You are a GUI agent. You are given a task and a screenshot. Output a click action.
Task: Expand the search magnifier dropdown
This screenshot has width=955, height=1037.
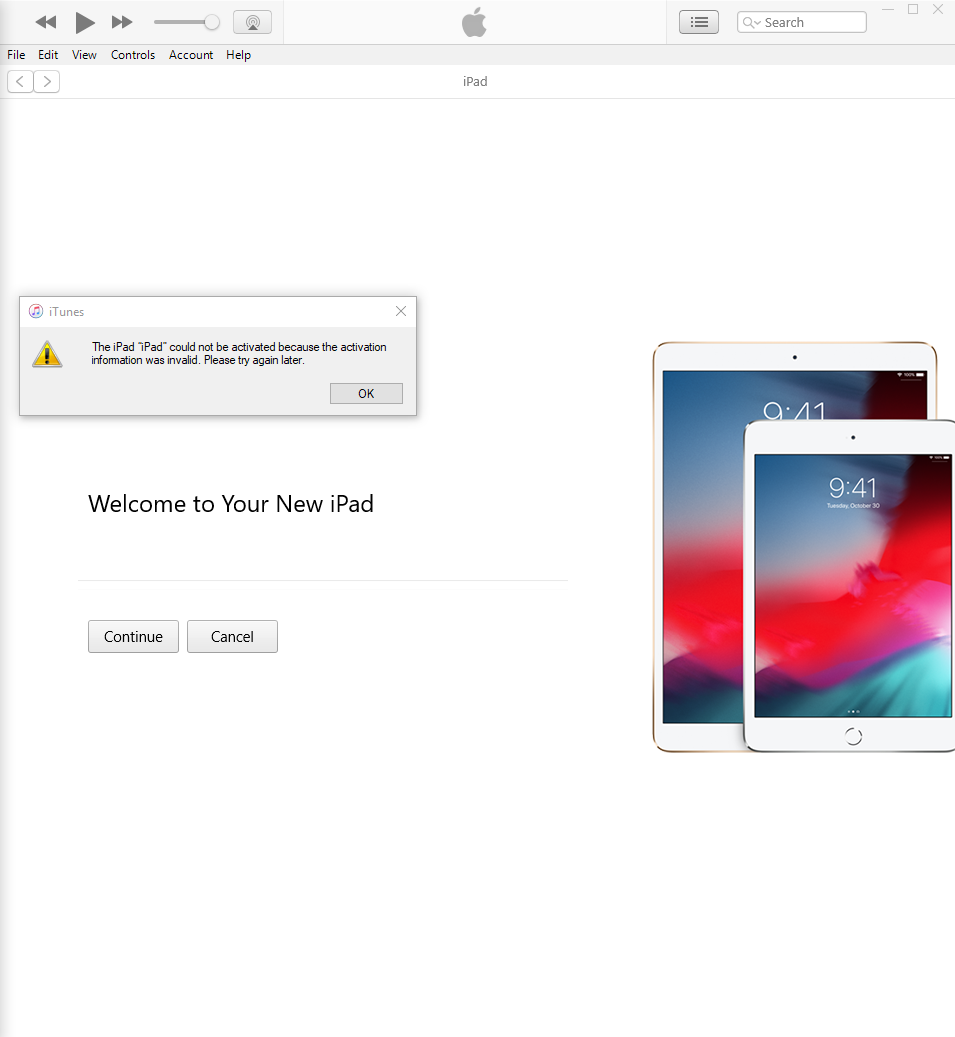click(751, 22)
